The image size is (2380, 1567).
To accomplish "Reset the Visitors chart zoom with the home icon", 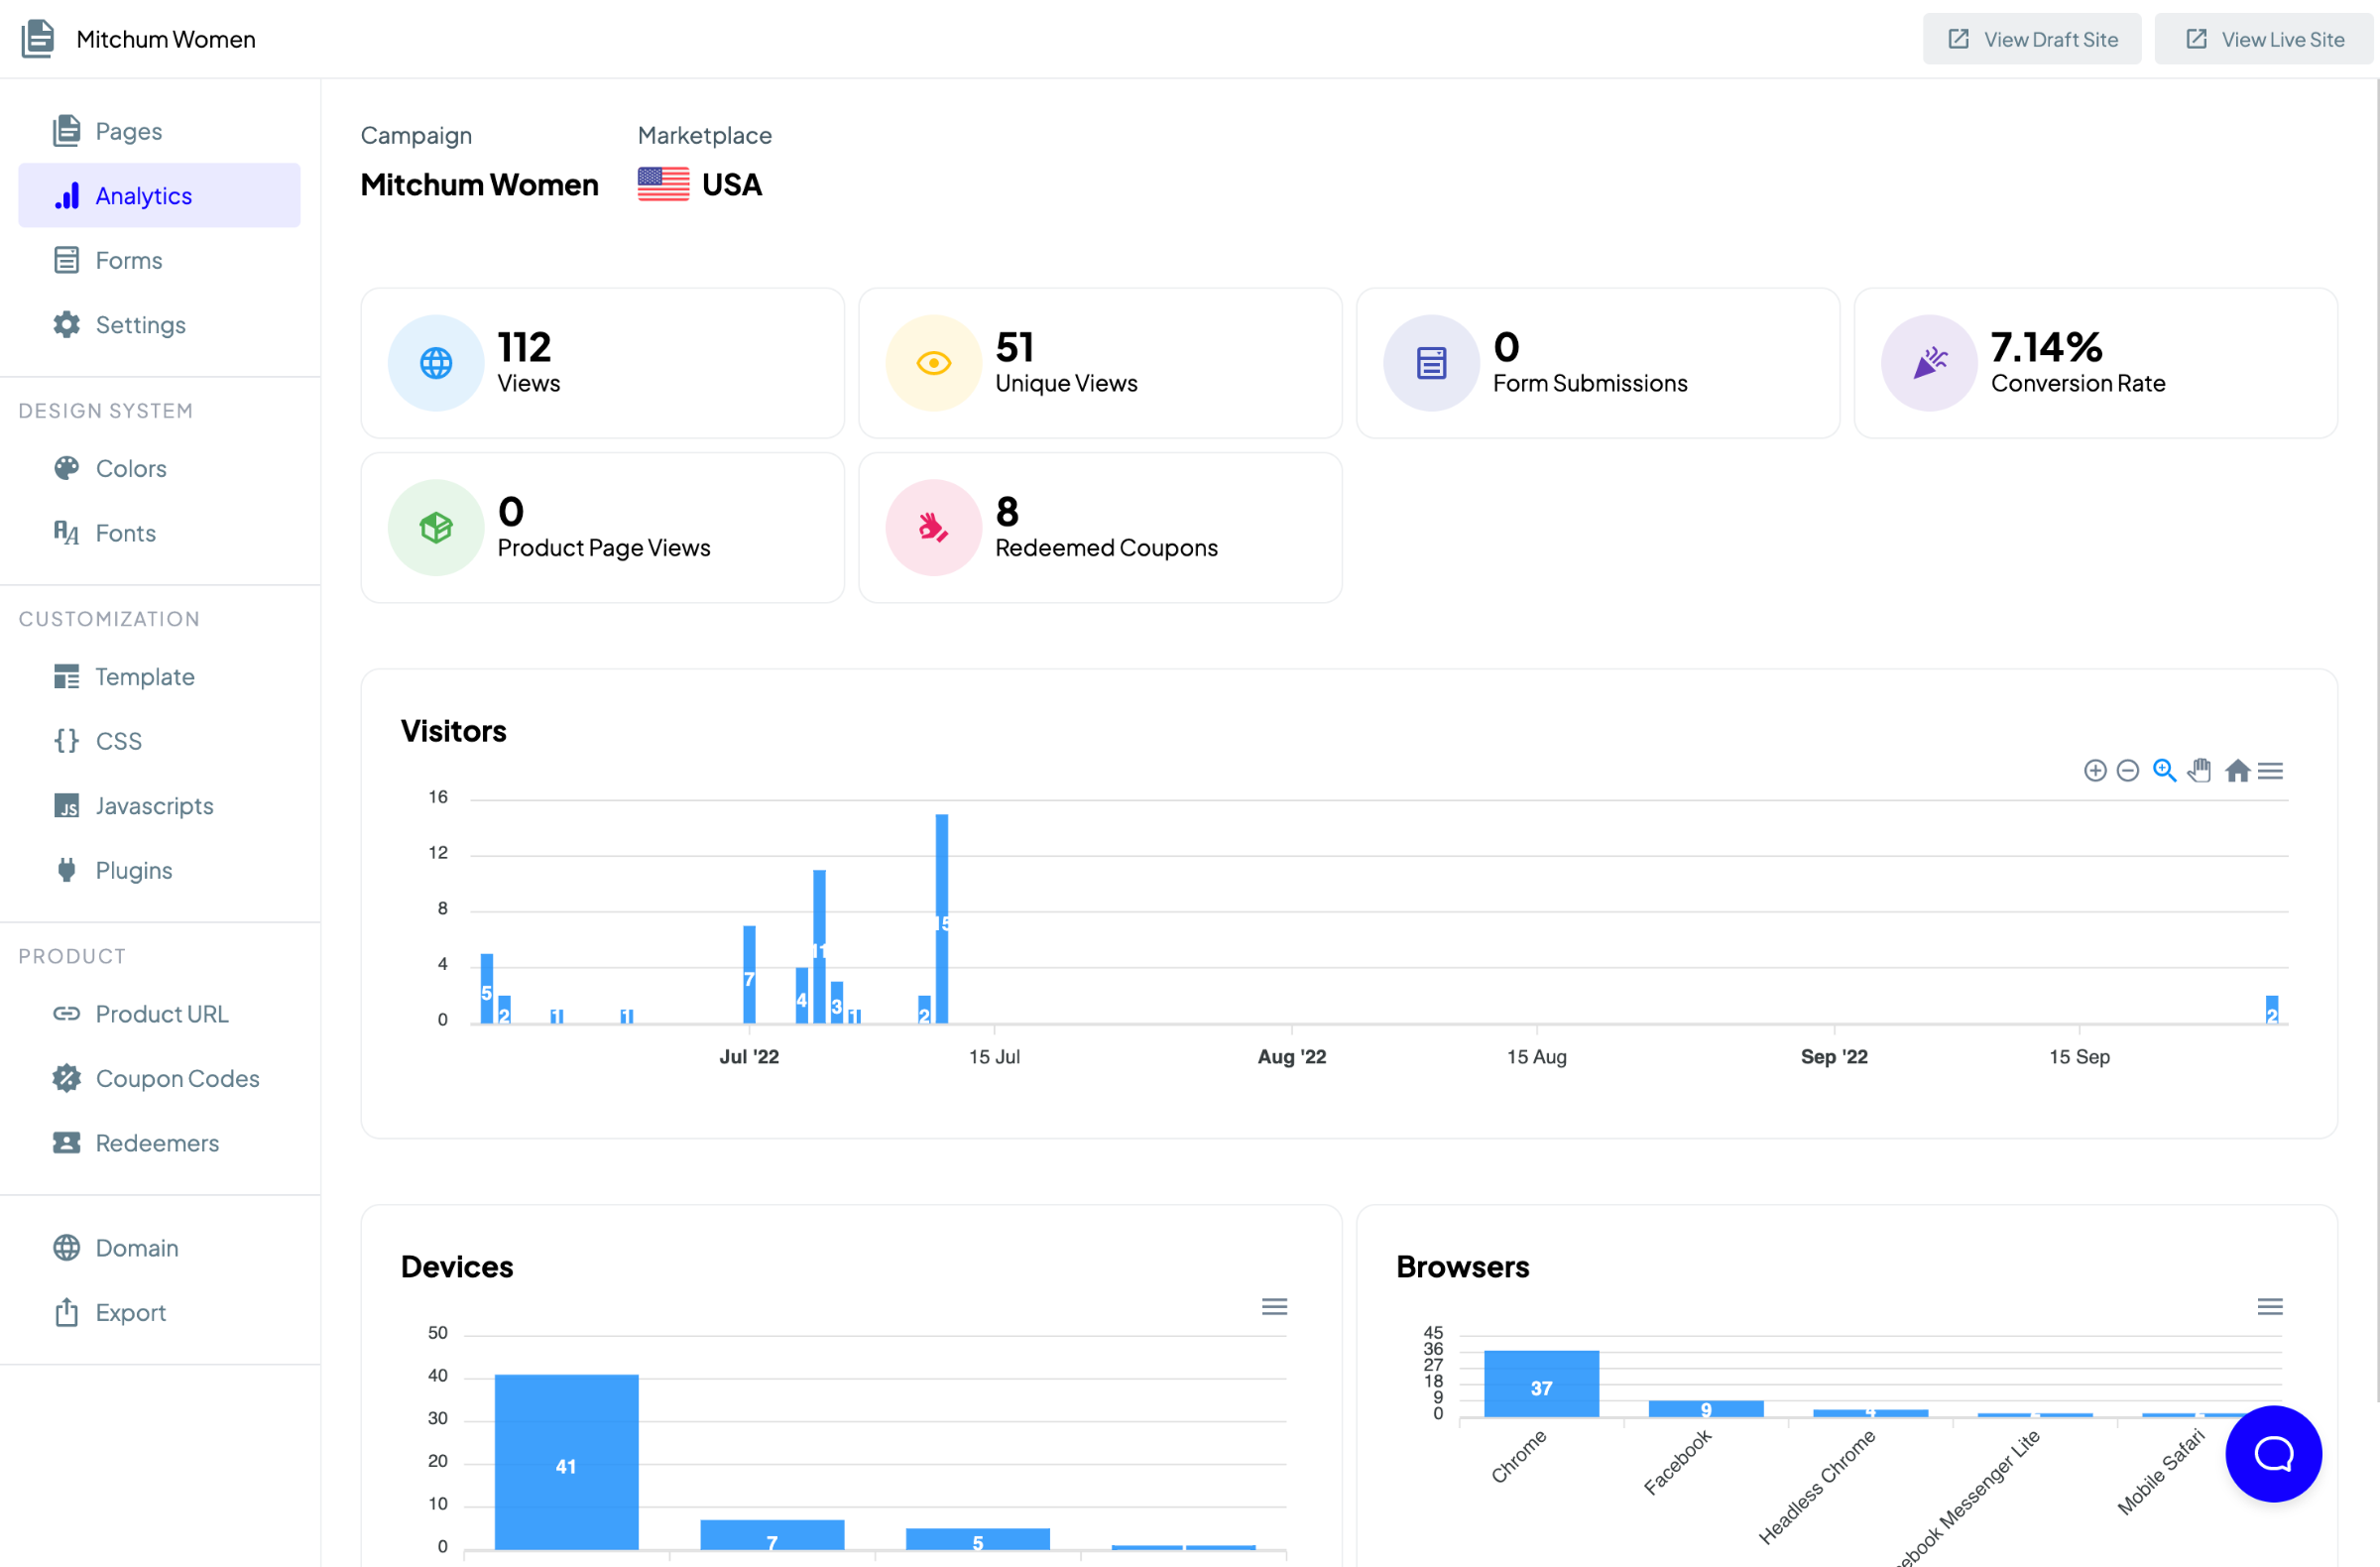I will click(2237, 770).
